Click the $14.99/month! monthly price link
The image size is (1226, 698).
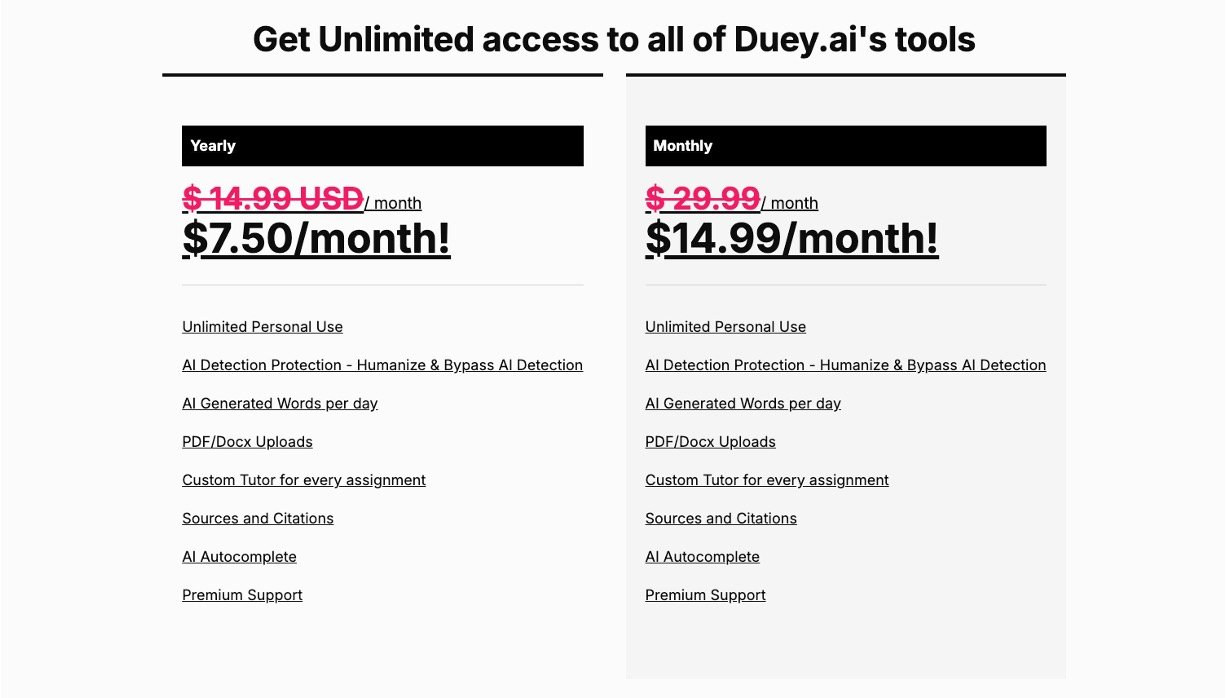pos(791,239)
